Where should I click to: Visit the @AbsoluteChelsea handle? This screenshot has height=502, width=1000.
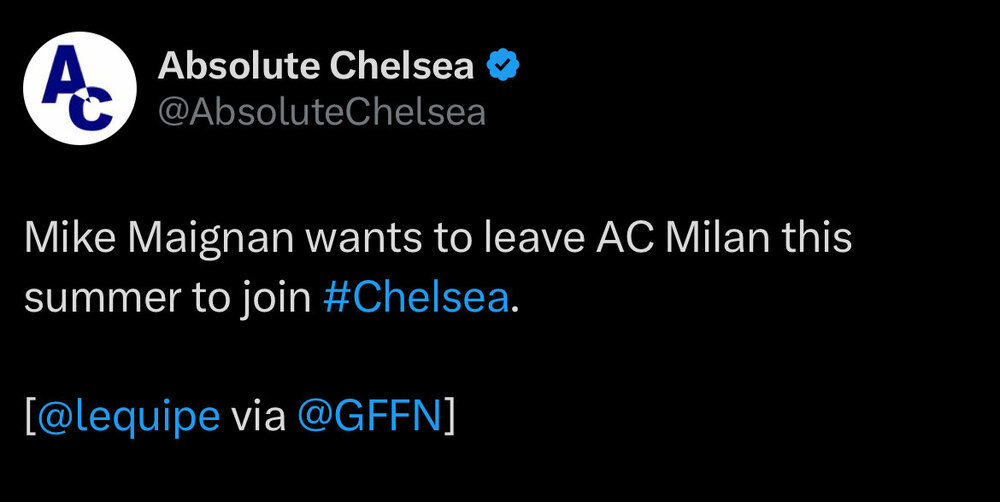click(x=321, y=113)
